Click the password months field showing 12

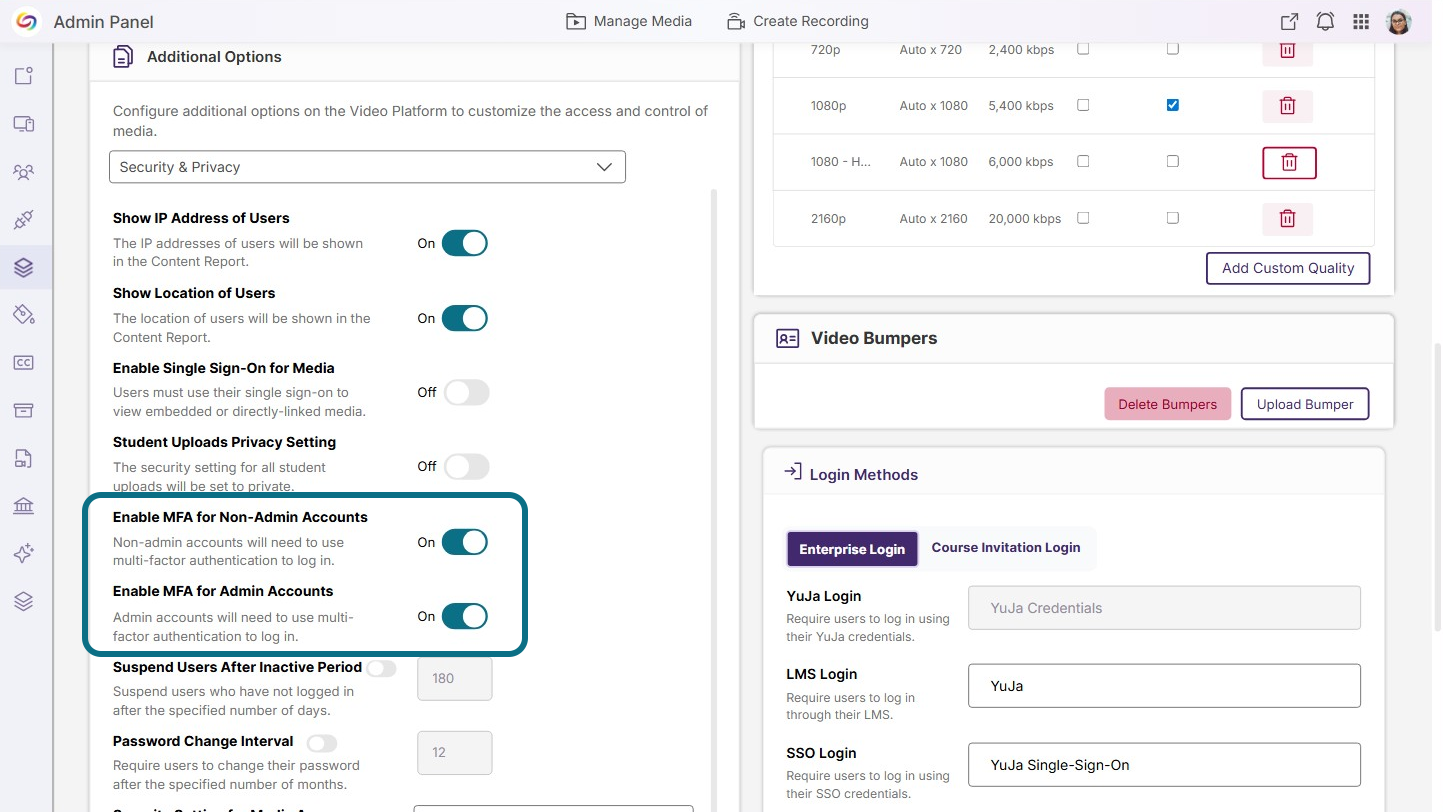click(x=455, y=753)
